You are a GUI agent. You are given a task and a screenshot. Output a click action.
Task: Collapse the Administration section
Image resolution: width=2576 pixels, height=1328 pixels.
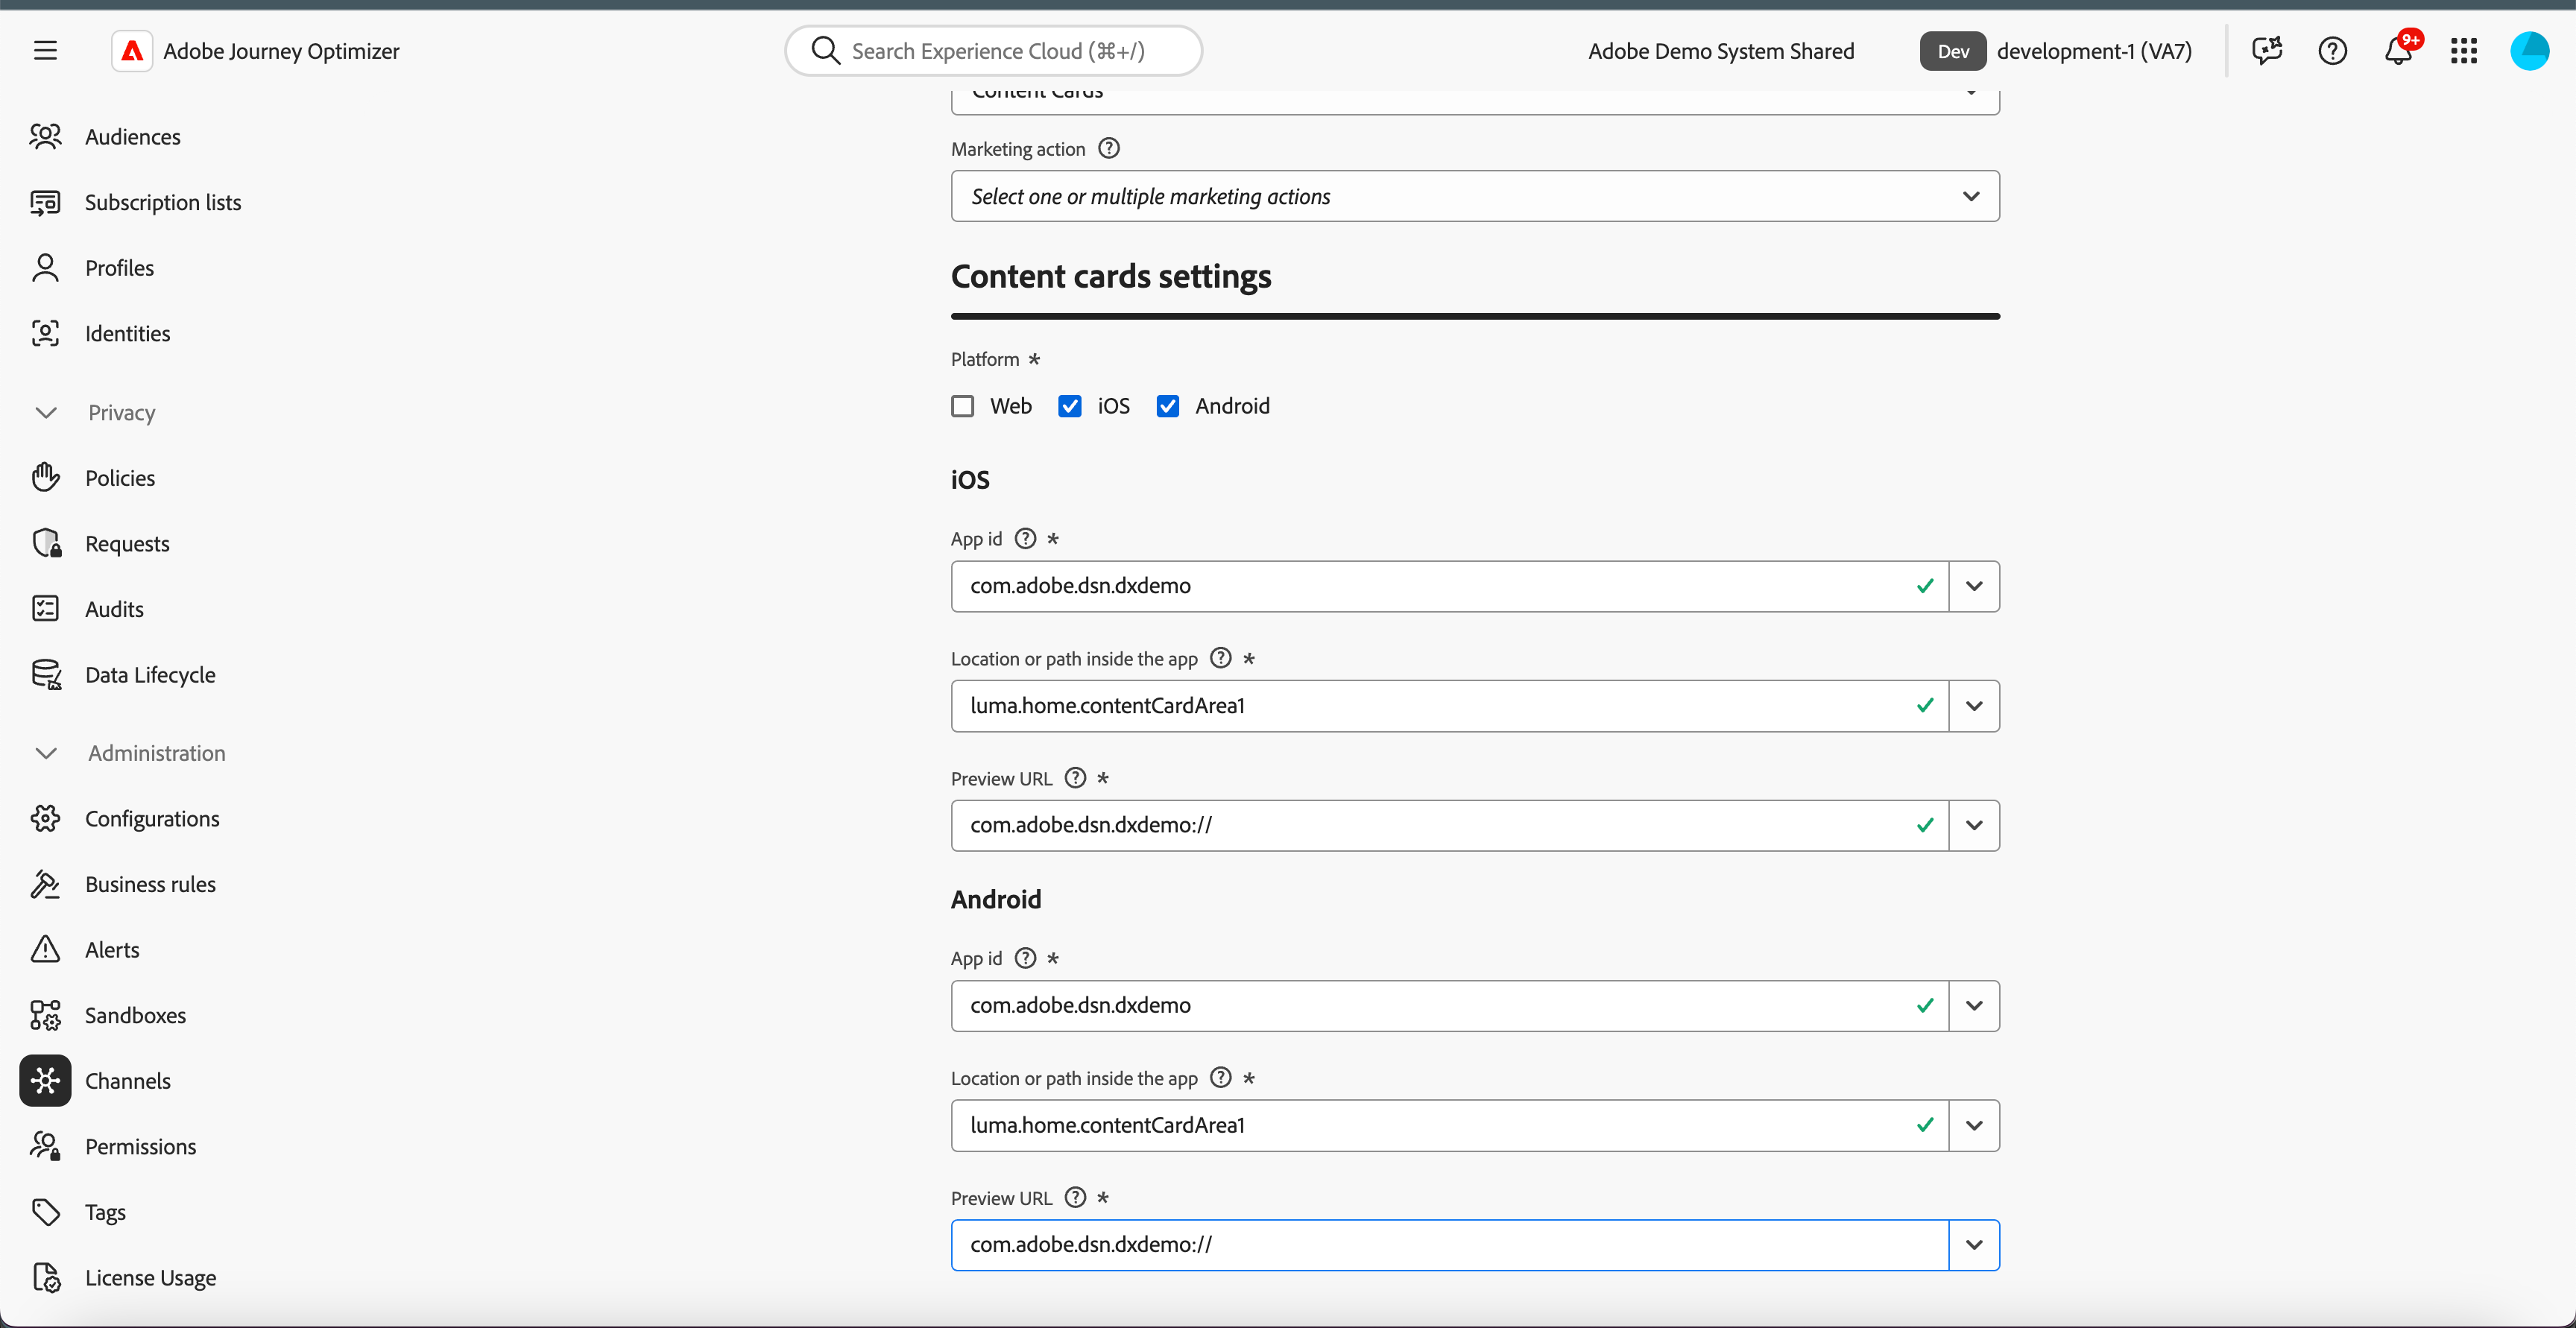[46, 753]
